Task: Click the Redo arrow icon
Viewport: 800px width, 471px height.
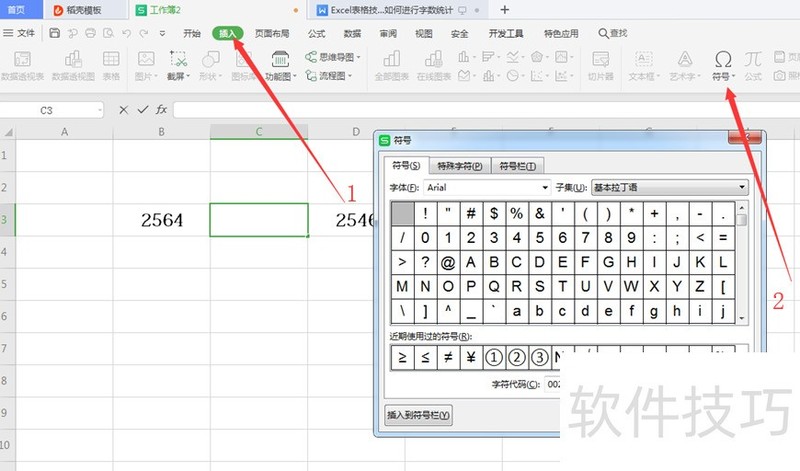Action: point(144,33)
